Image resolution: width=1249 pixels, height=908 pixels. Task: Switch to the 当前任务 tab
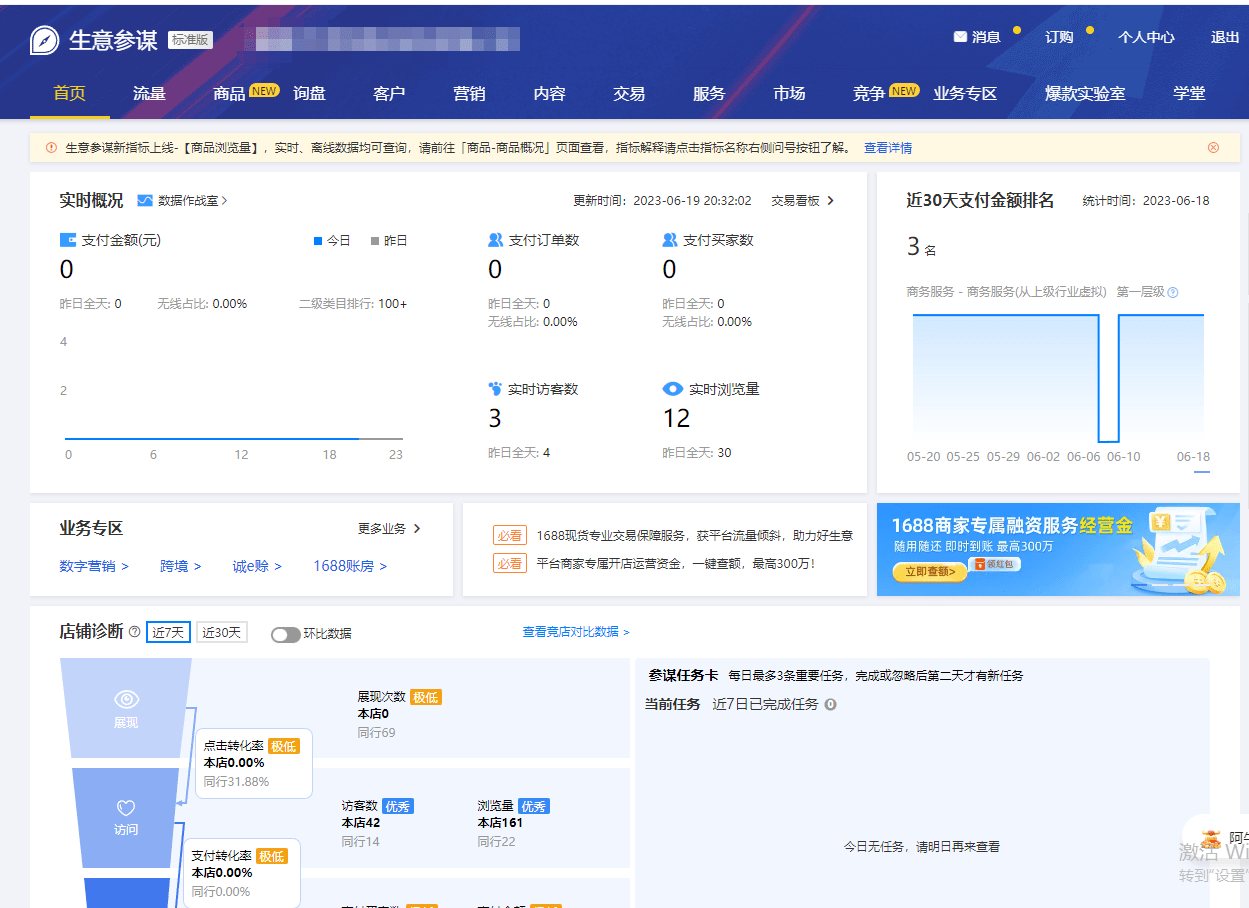click(x=673, y=705)
